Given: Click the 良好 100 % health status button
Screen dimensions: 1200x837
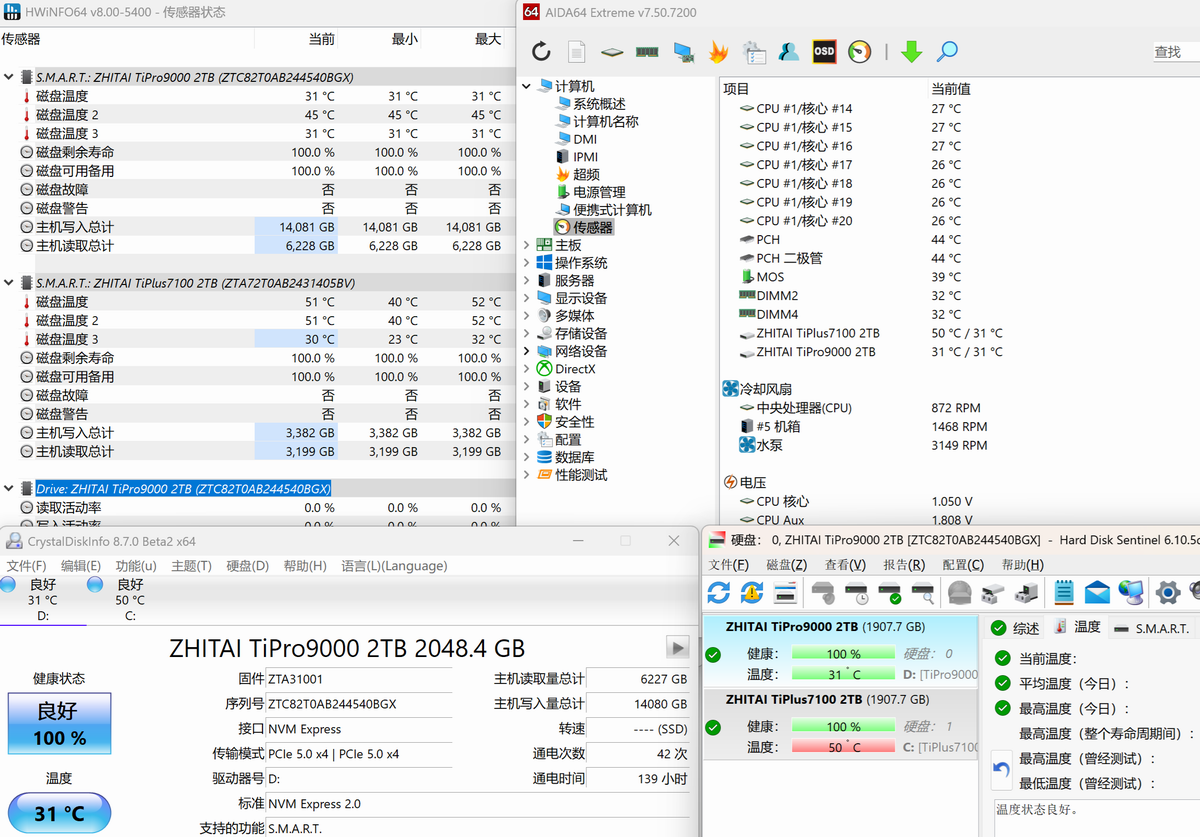Looking at the screenshot, I should pos(59,725).
